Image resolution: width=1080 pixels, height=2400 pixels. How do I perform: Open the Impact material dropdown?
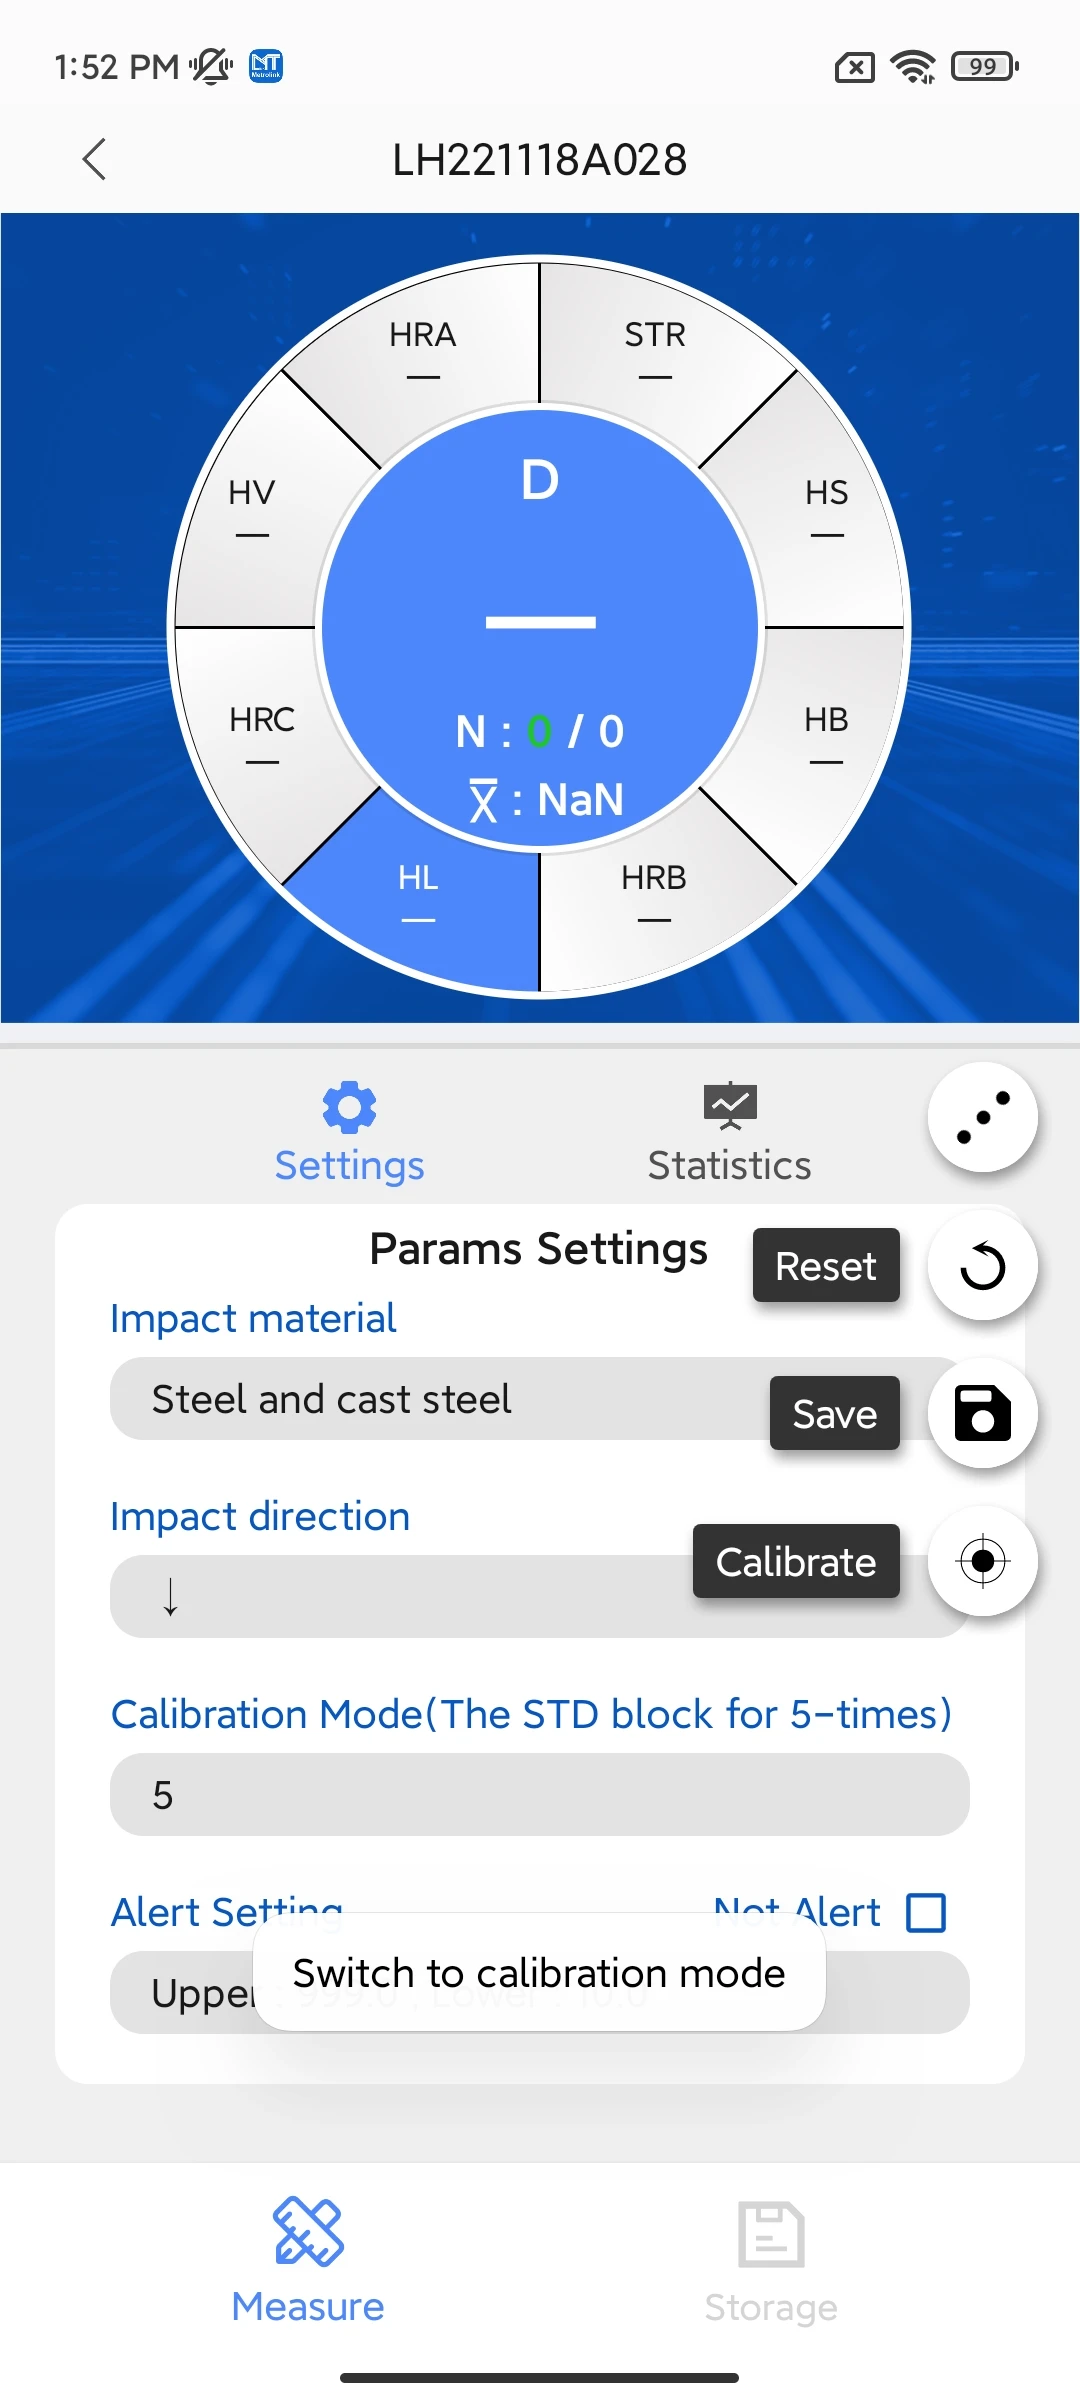point(540,1398)
